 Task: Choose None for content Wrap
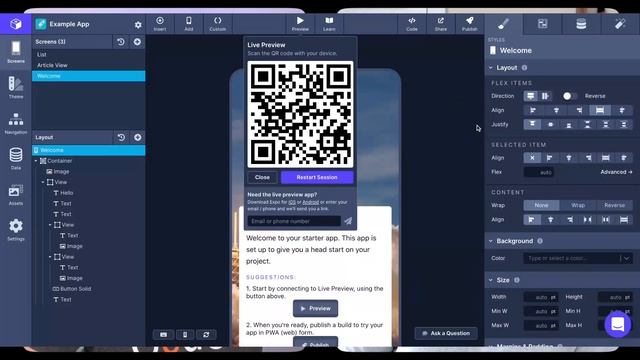click(x=542, y=205)
